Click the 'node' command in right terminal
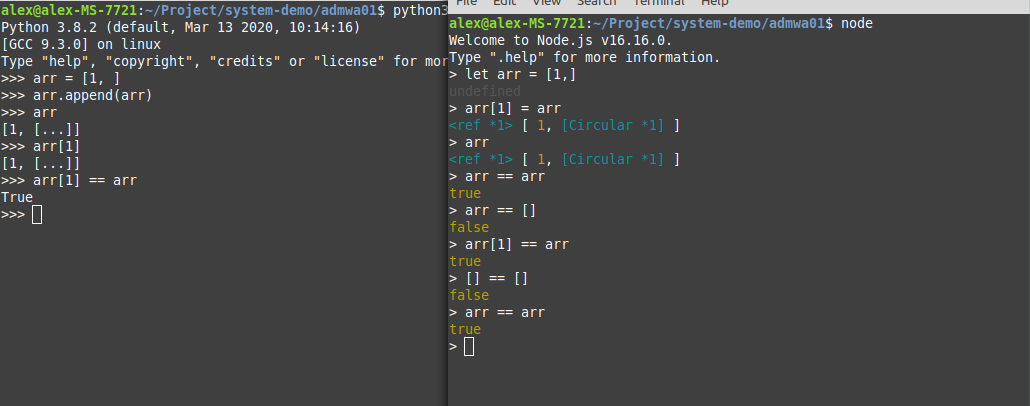1030x406 pixels. coord(857,24)
